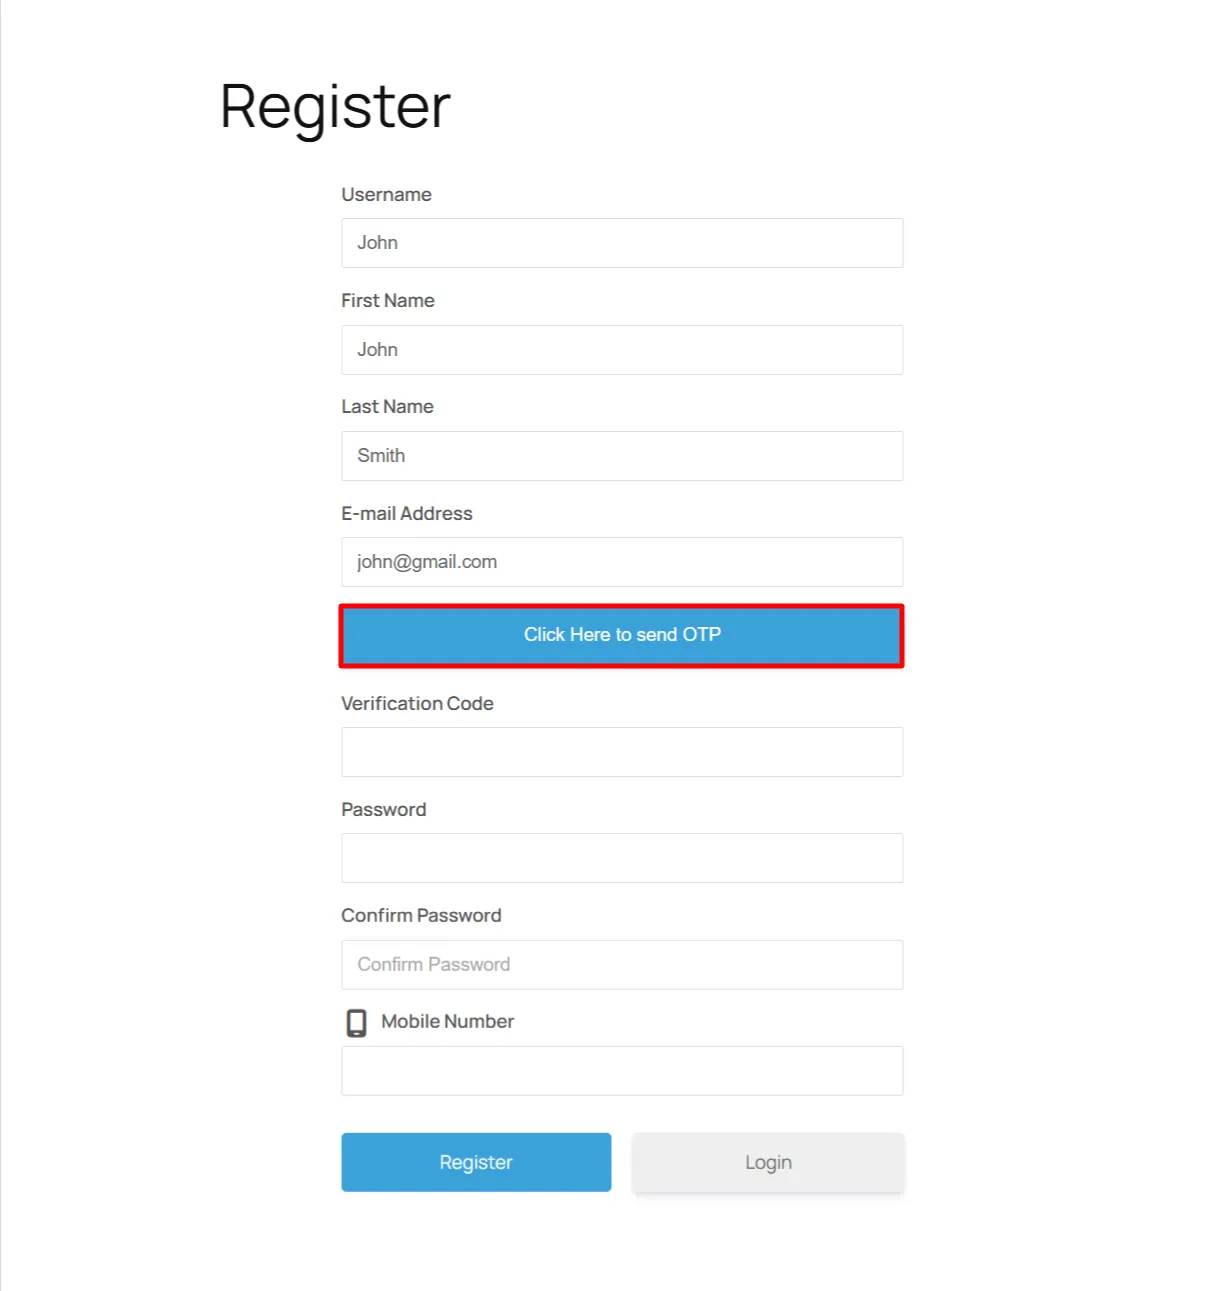Click the E-mail Address label
Viewport: 1232px width, 1291px height.
click(x=407, y=513)
